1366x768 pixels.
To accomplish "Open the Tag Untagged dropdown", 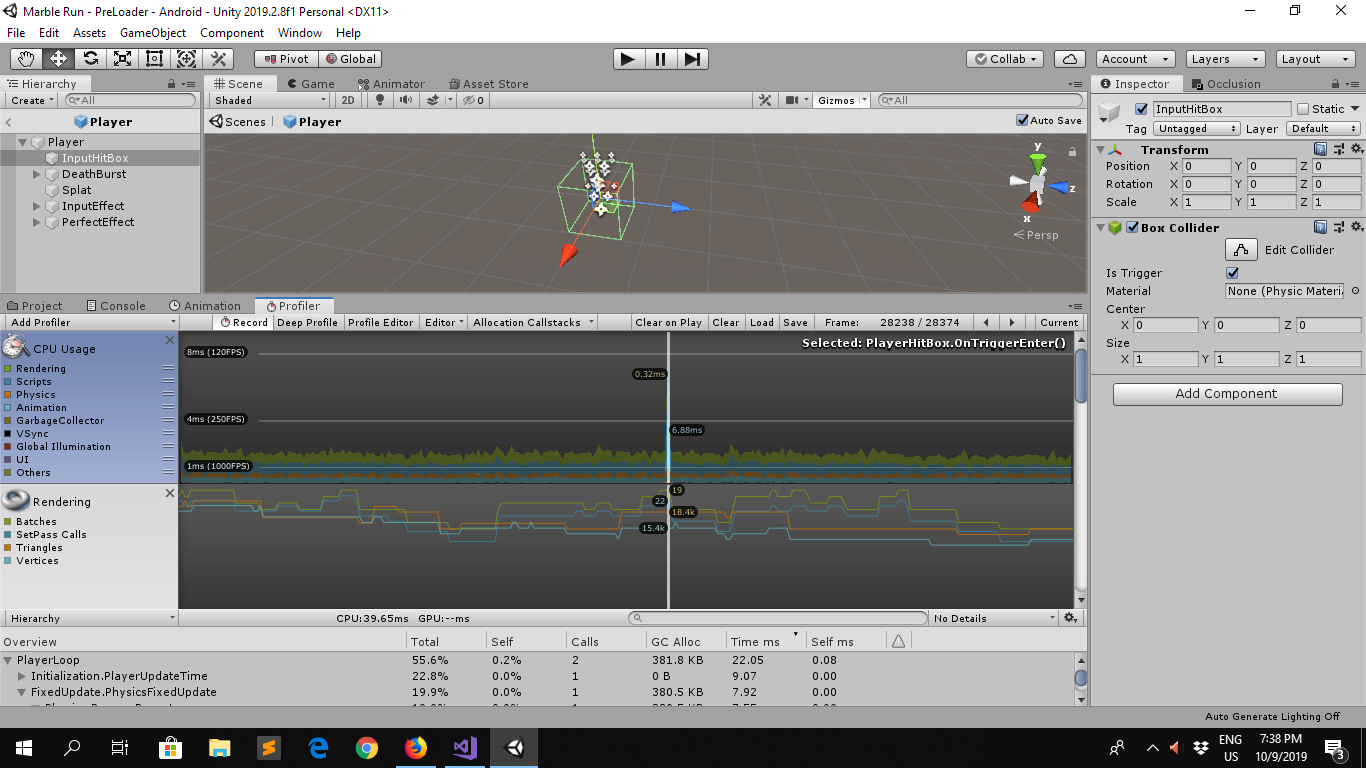I will tap(1195, 129).
